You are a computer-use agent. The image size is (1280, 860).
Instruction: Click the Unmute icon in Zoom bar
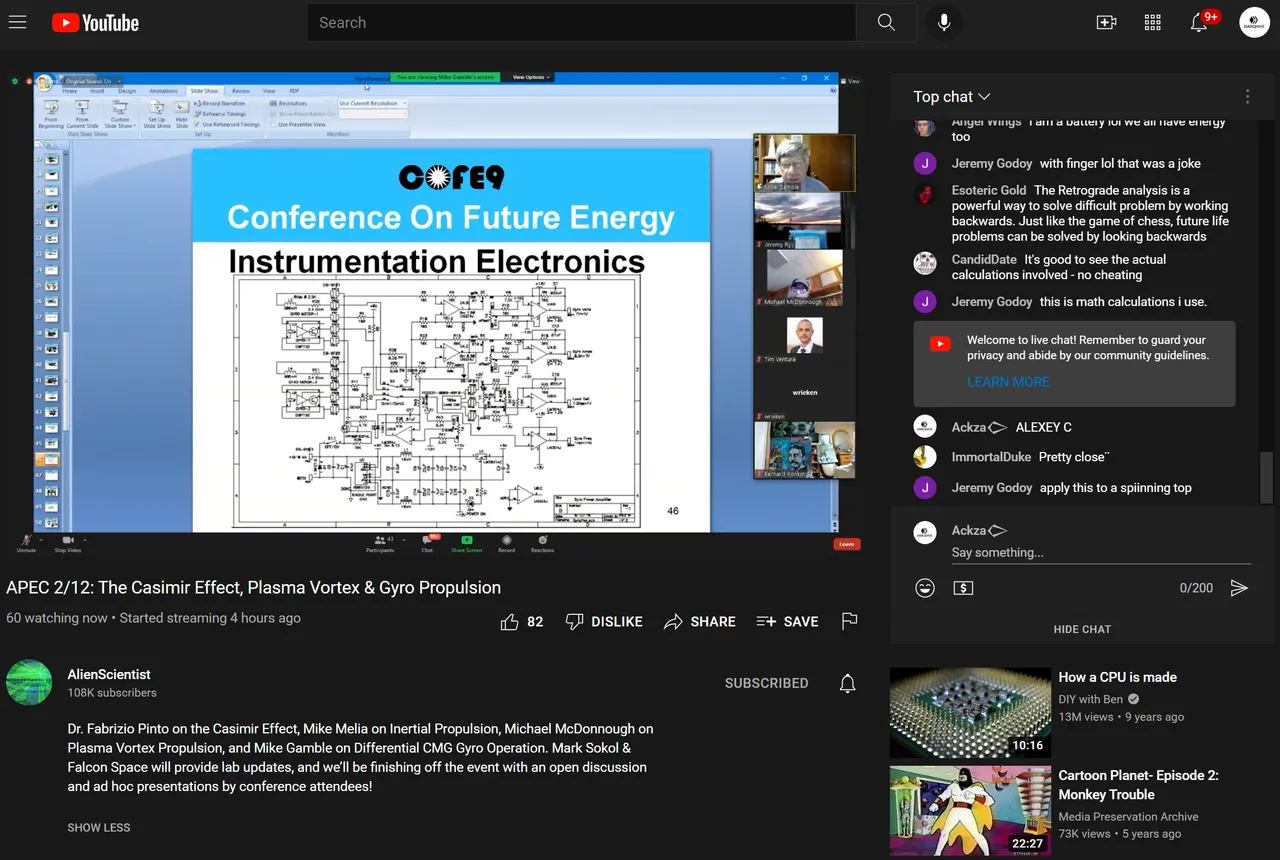tap(26, 543)
